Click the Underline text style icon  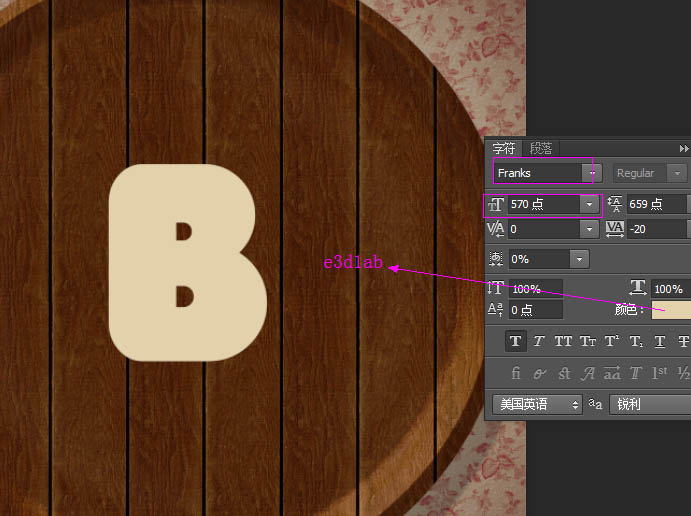click(660, 341)
